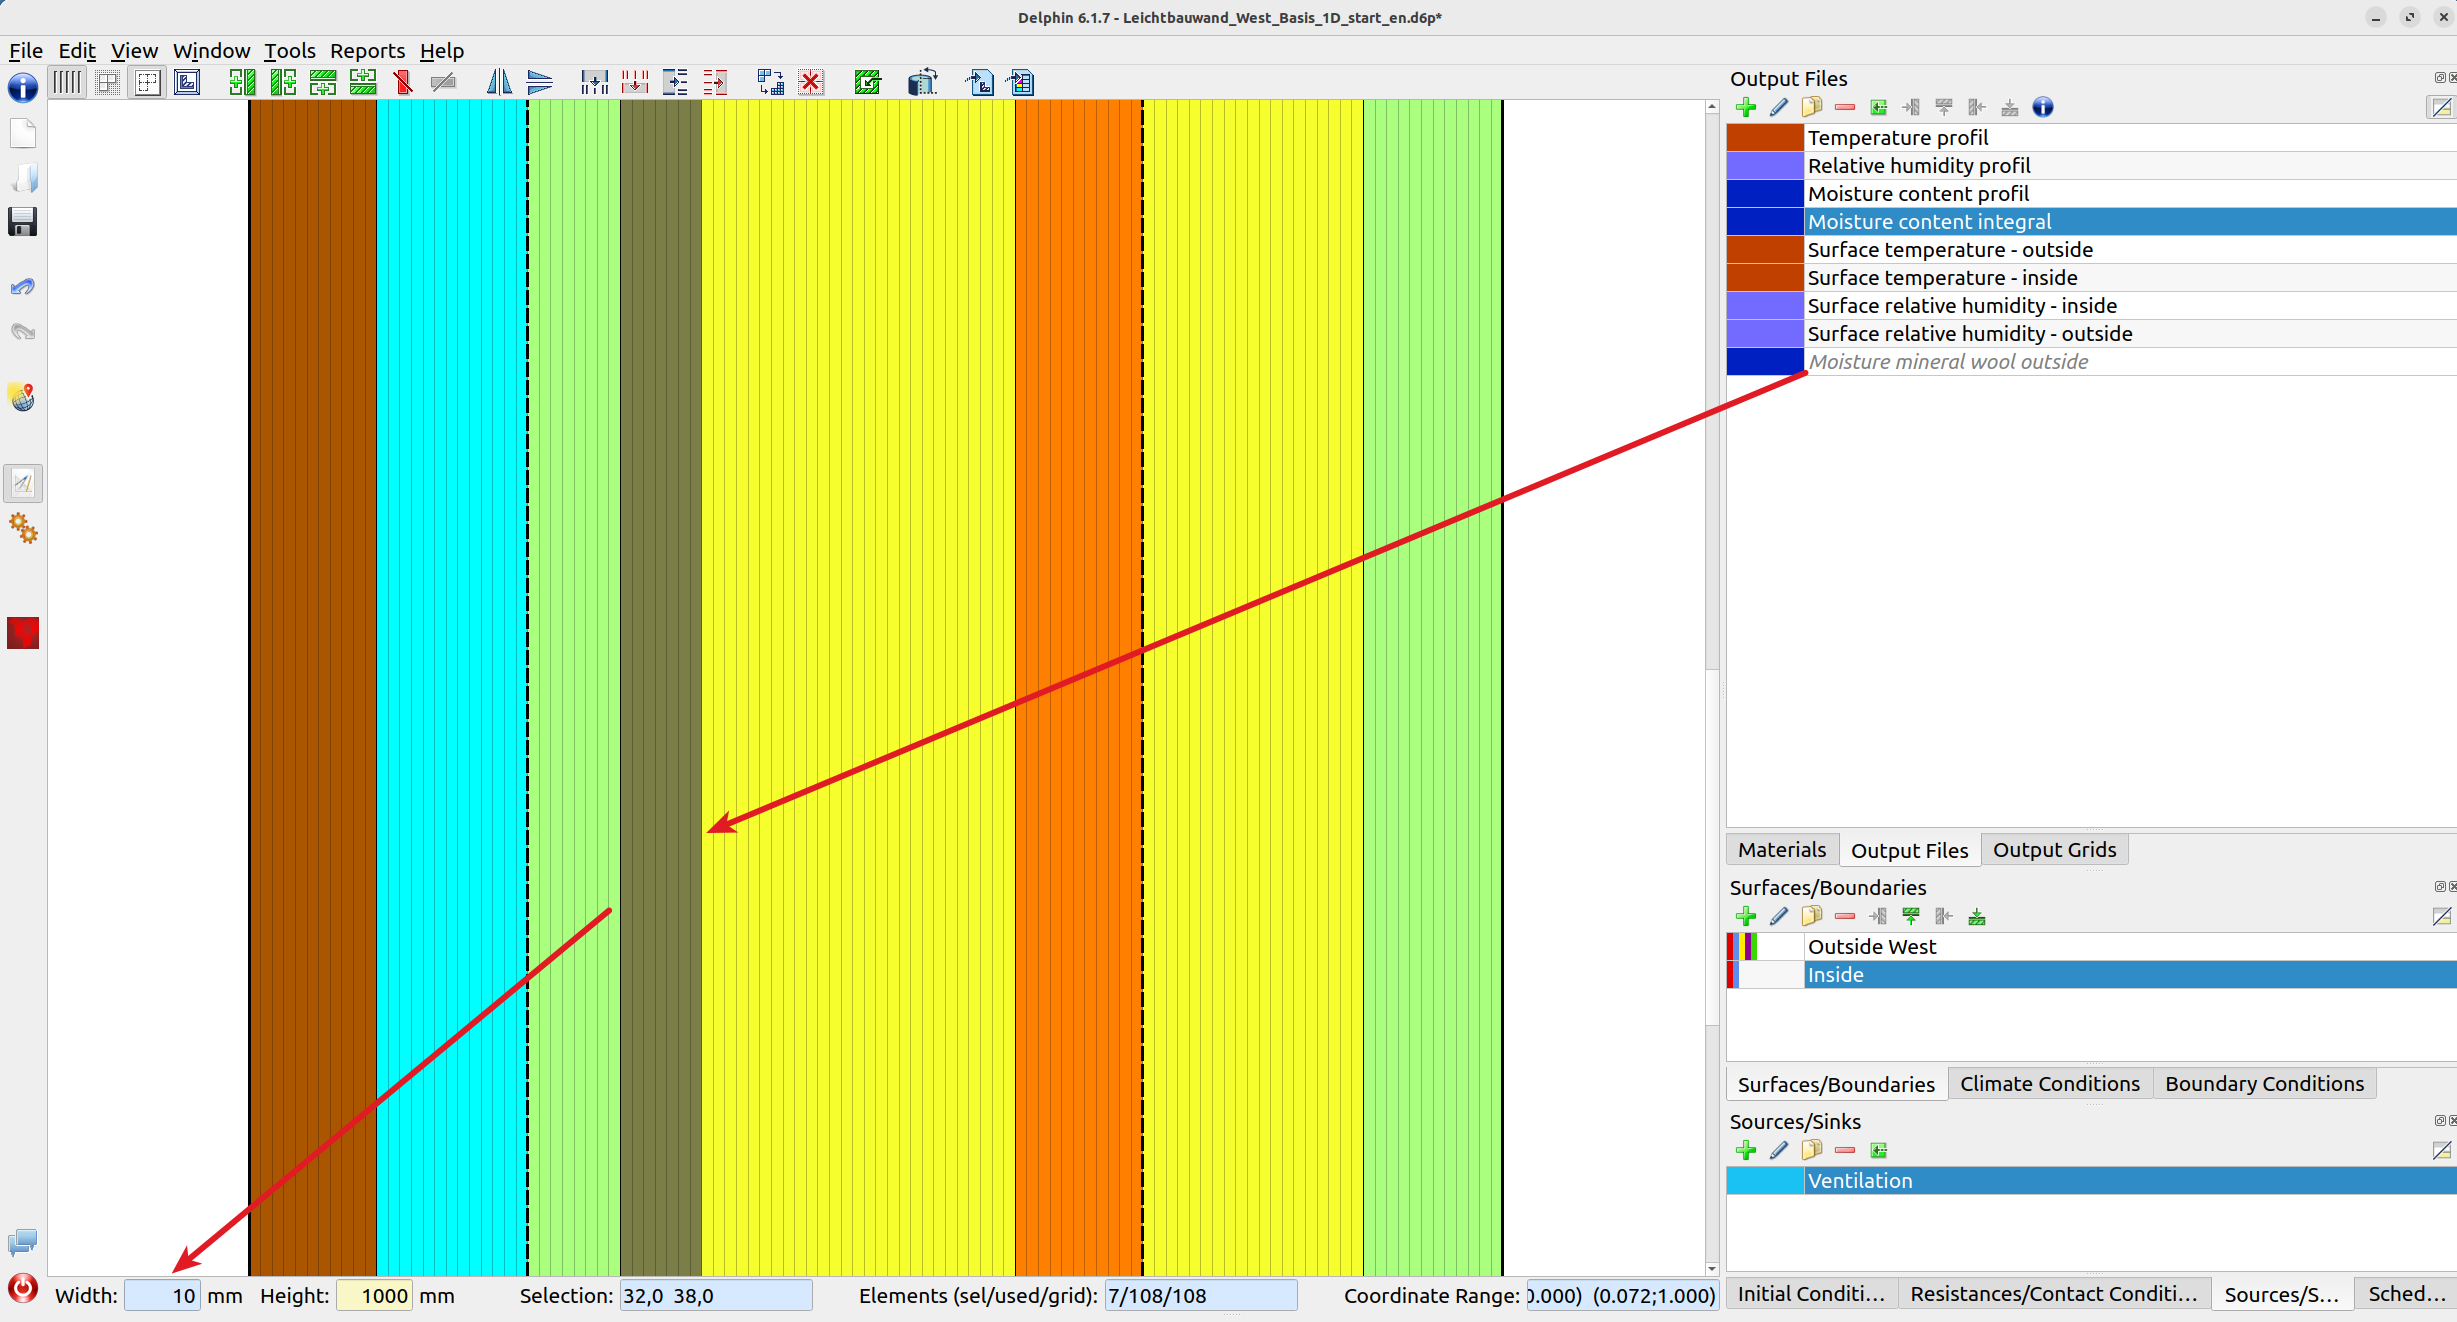Open the Tools menu

289,51
